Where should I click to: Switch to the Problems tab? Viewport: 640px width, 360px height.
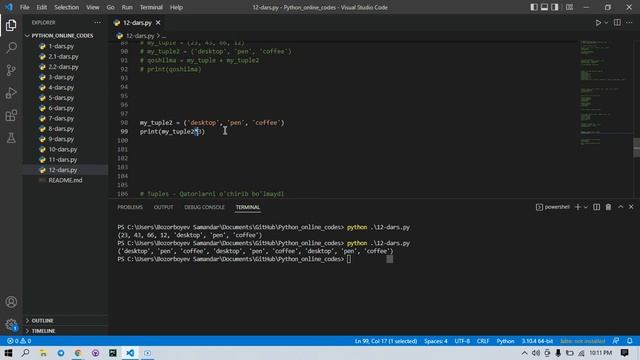click(130, 207)
